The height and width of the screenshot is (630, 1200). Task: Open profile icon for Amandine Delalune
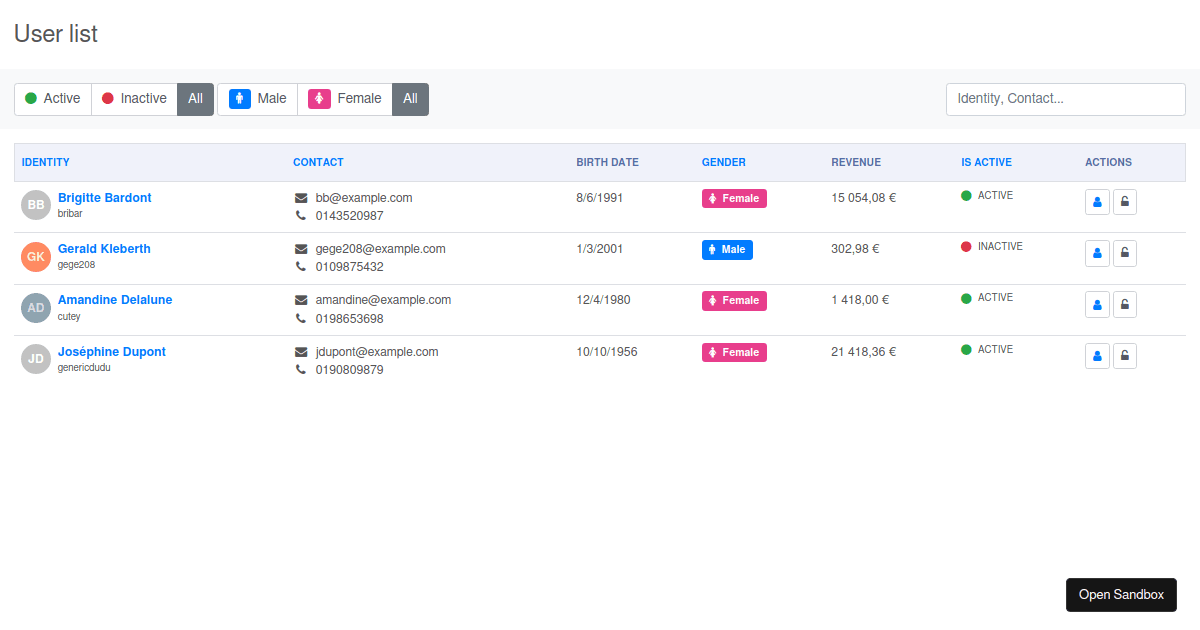tap(1097, 304)
